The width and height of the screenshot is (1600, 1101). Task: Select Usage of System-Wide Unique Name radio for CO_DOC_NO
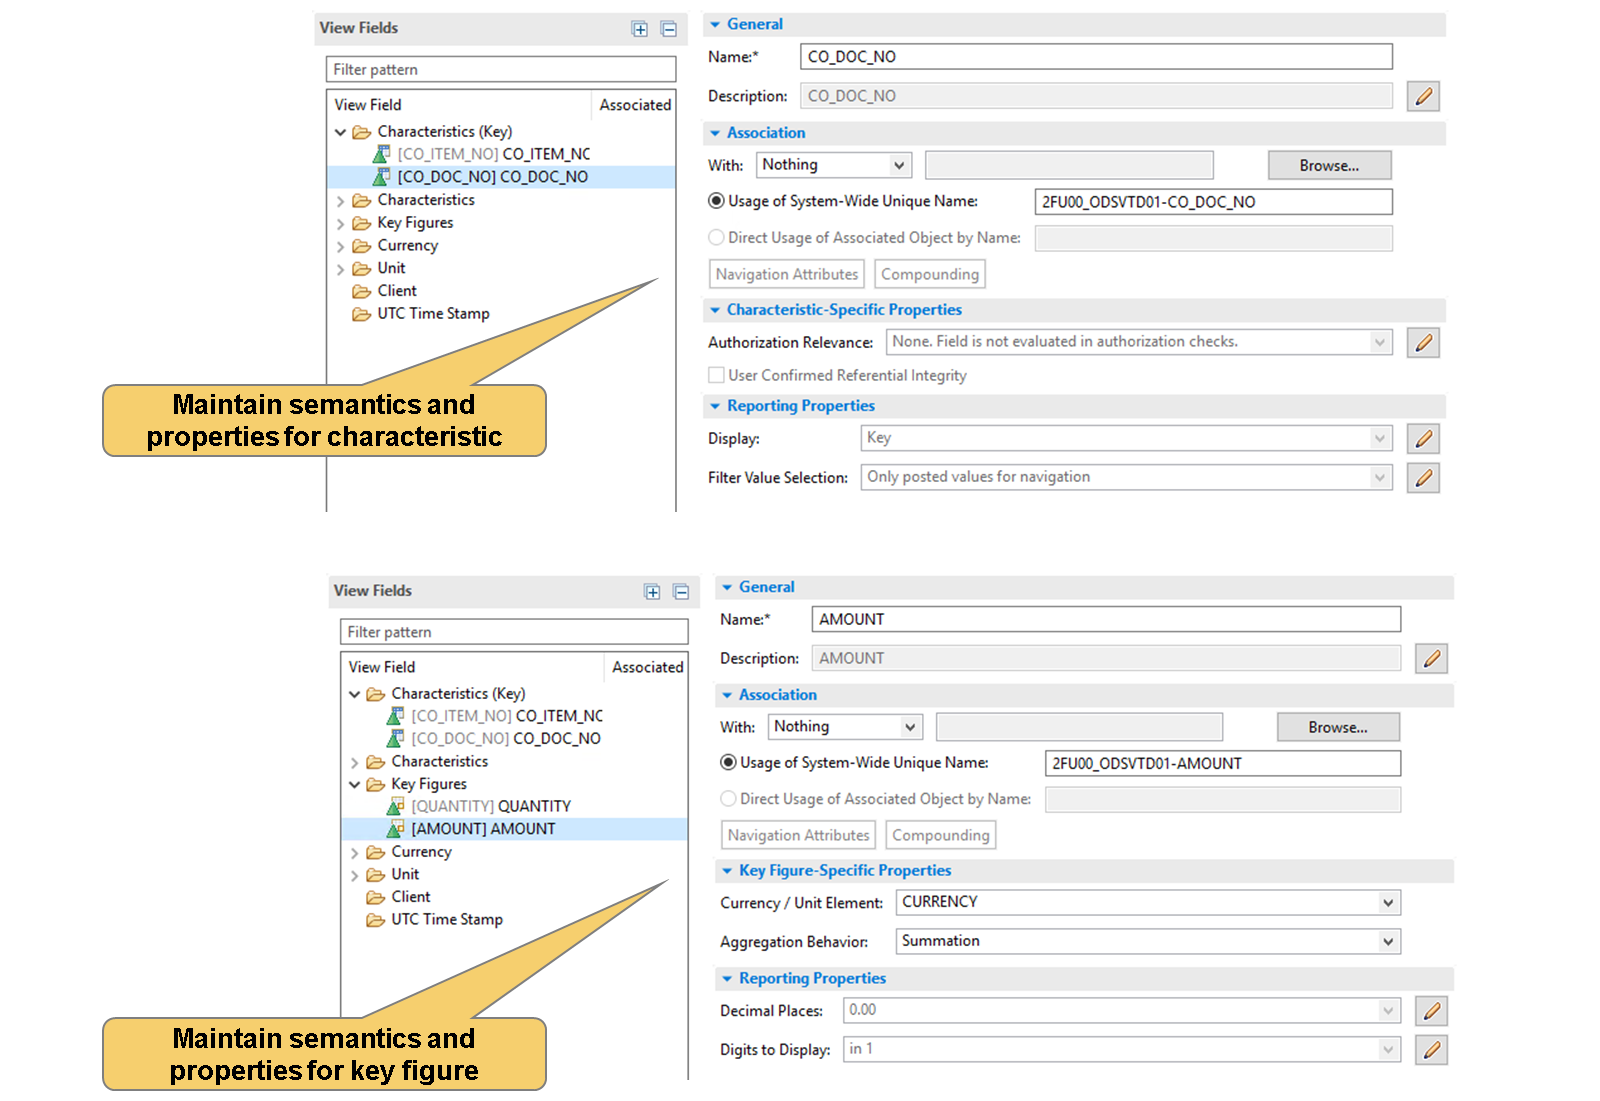716,201
